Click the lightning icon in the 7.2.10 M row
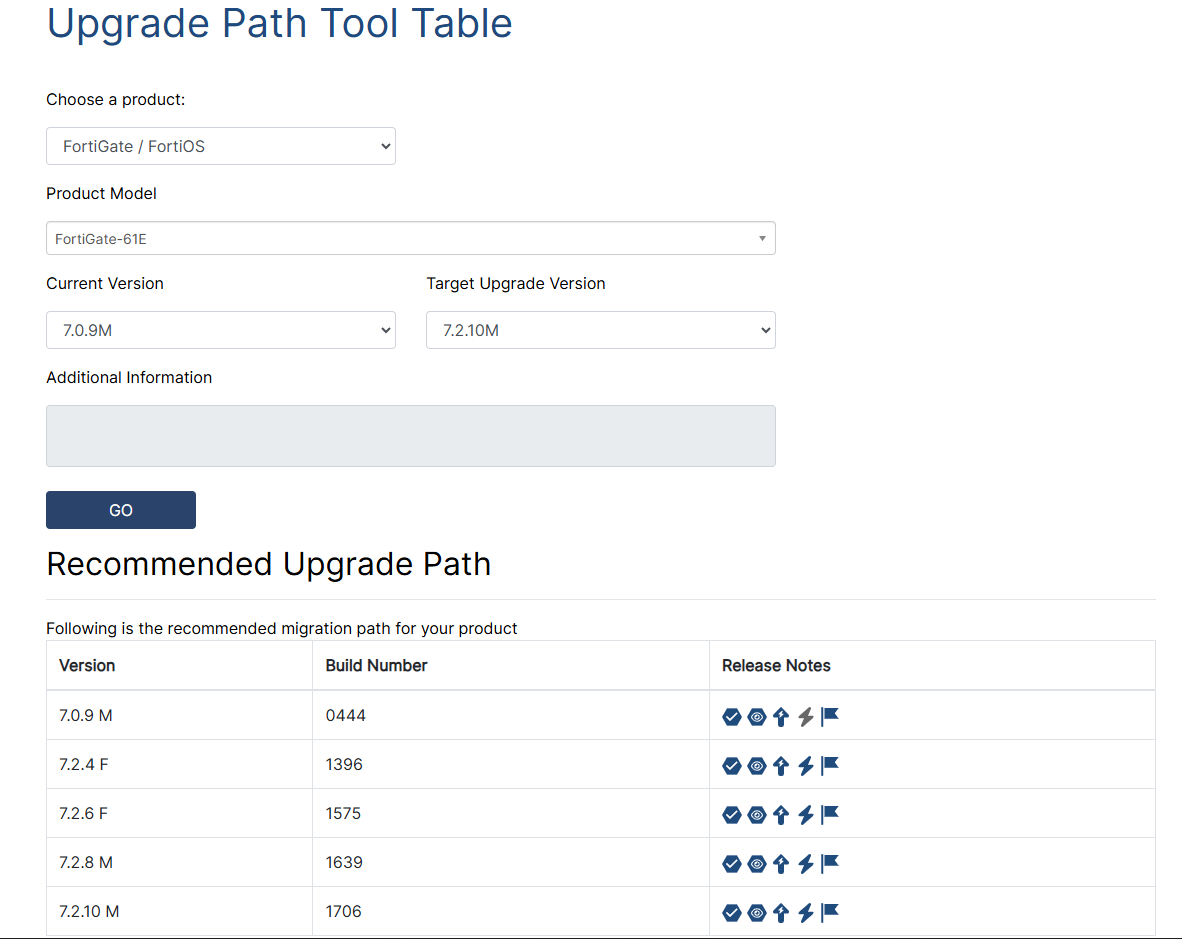The height and width of the screenshot is (939, 1182). [806, 913]
